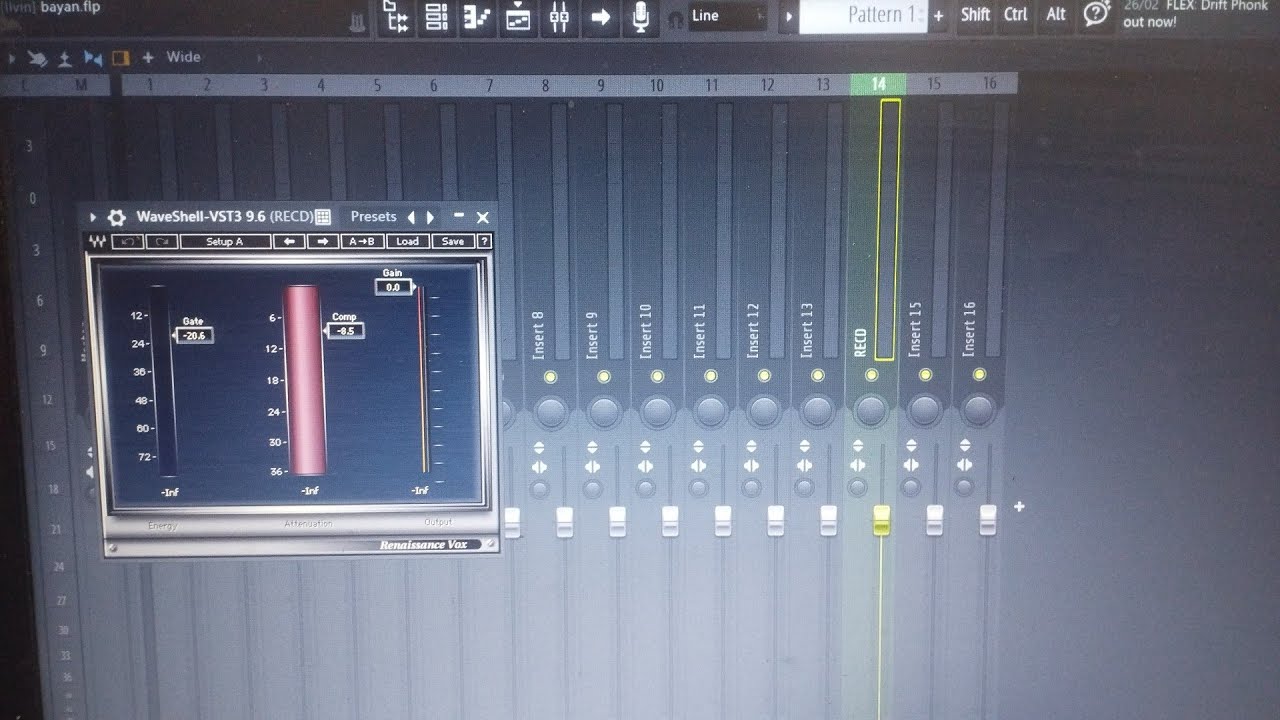The height and width of the screenshot is (720, 1280).
Task: Toggle the orange mixer panel icon
Action: [121, 58]
